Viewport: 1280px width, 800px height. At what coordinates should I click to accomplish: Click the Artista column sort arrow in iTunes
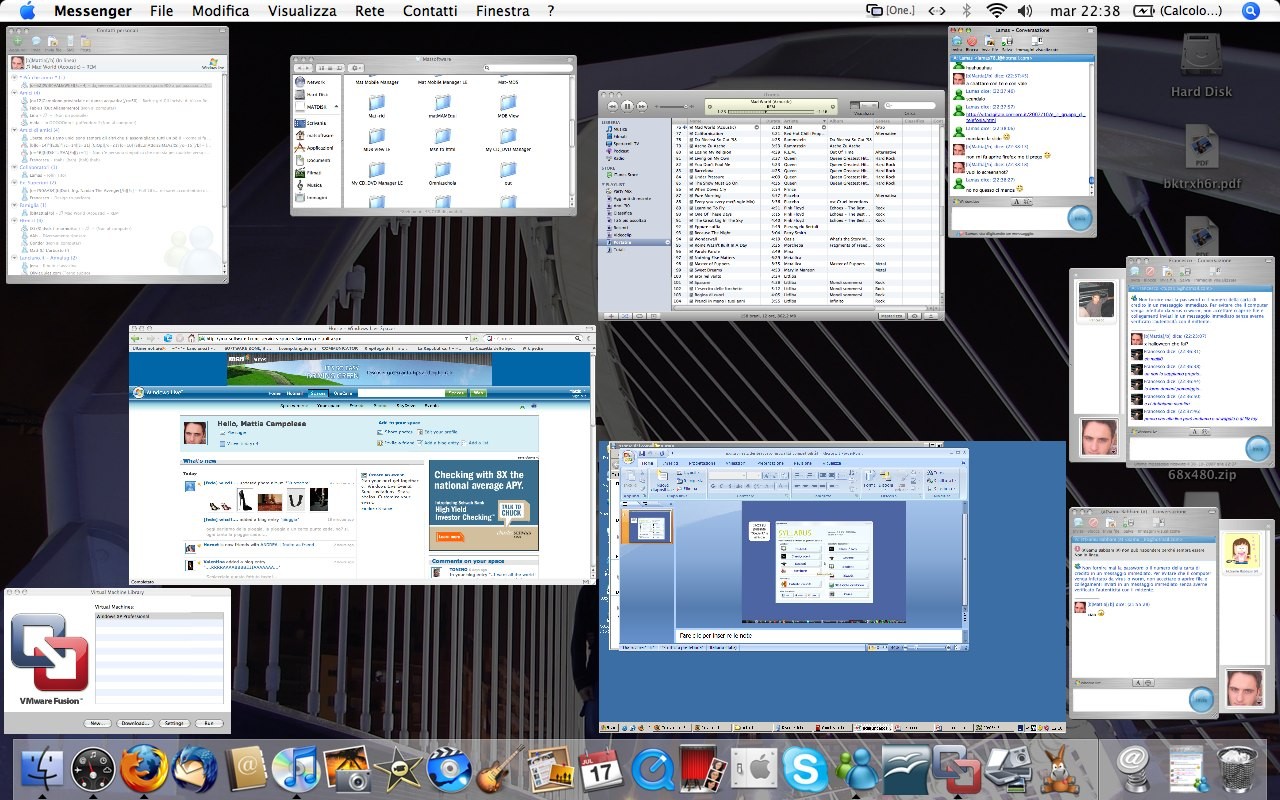824,121
